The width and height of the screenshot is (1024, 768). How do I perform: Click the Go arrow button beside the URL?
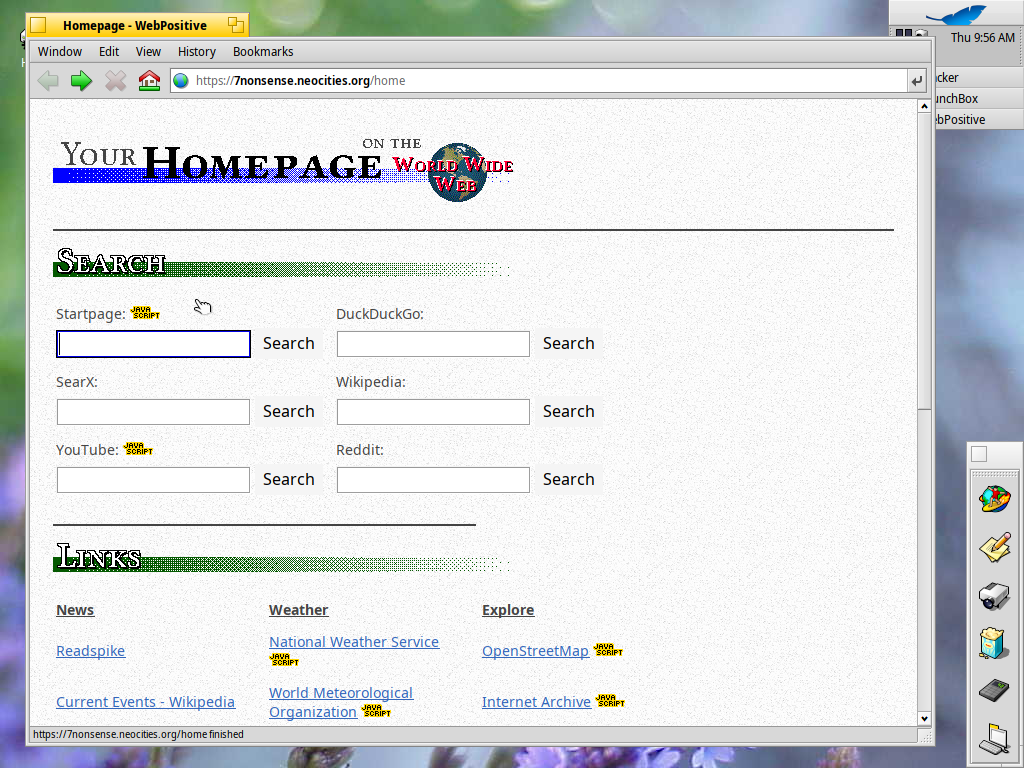pyautogui.click(x=917, y=81)
